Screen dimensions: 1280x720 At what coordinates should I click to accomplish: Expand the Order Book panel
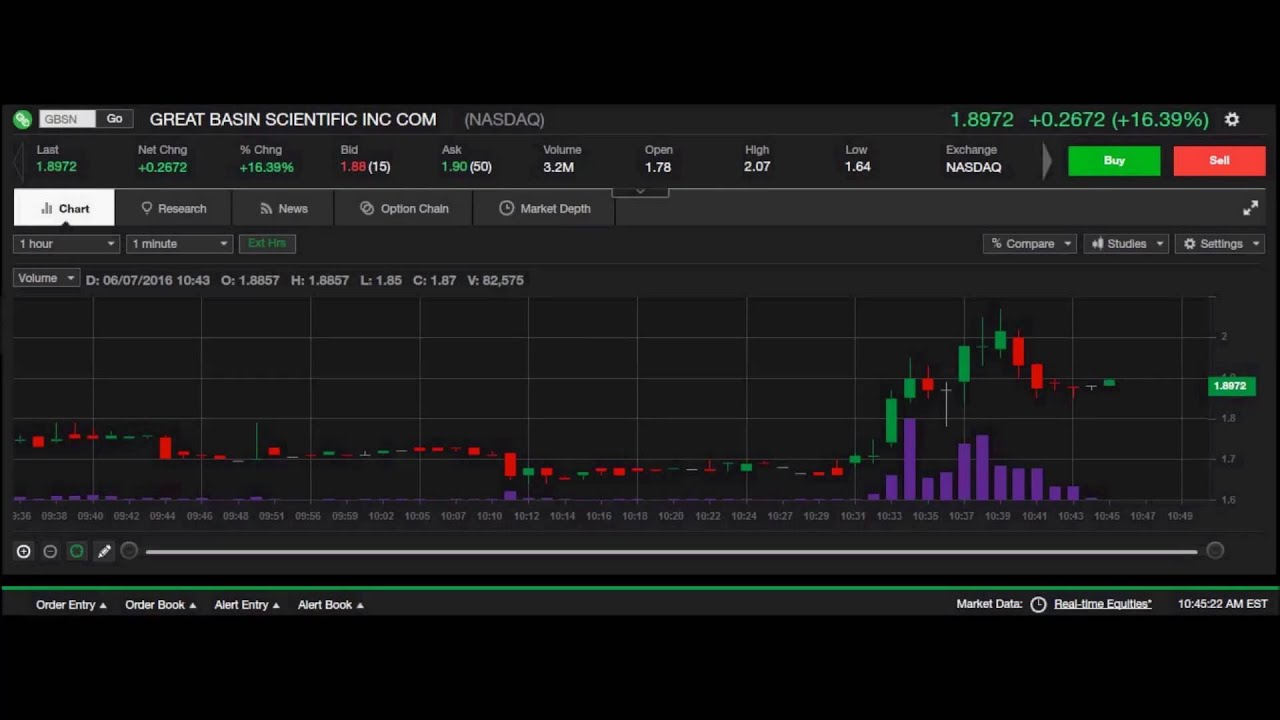point(161,604)
